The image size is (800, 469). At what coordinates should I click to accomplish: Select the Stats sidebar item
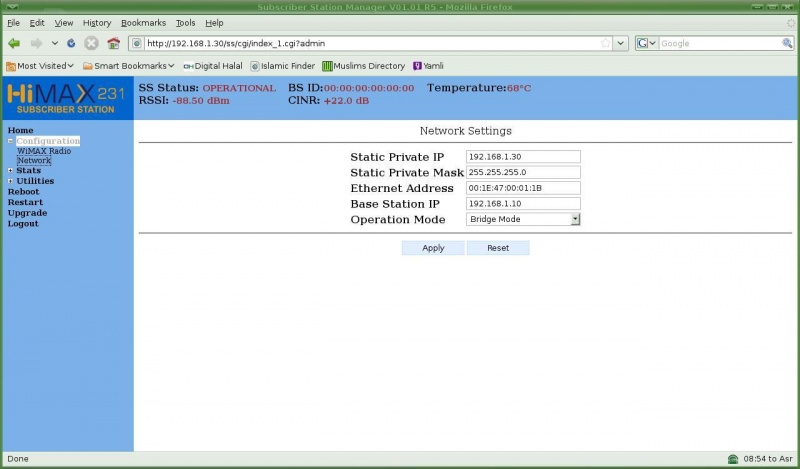pyautogui.click(x=29, y=170)
